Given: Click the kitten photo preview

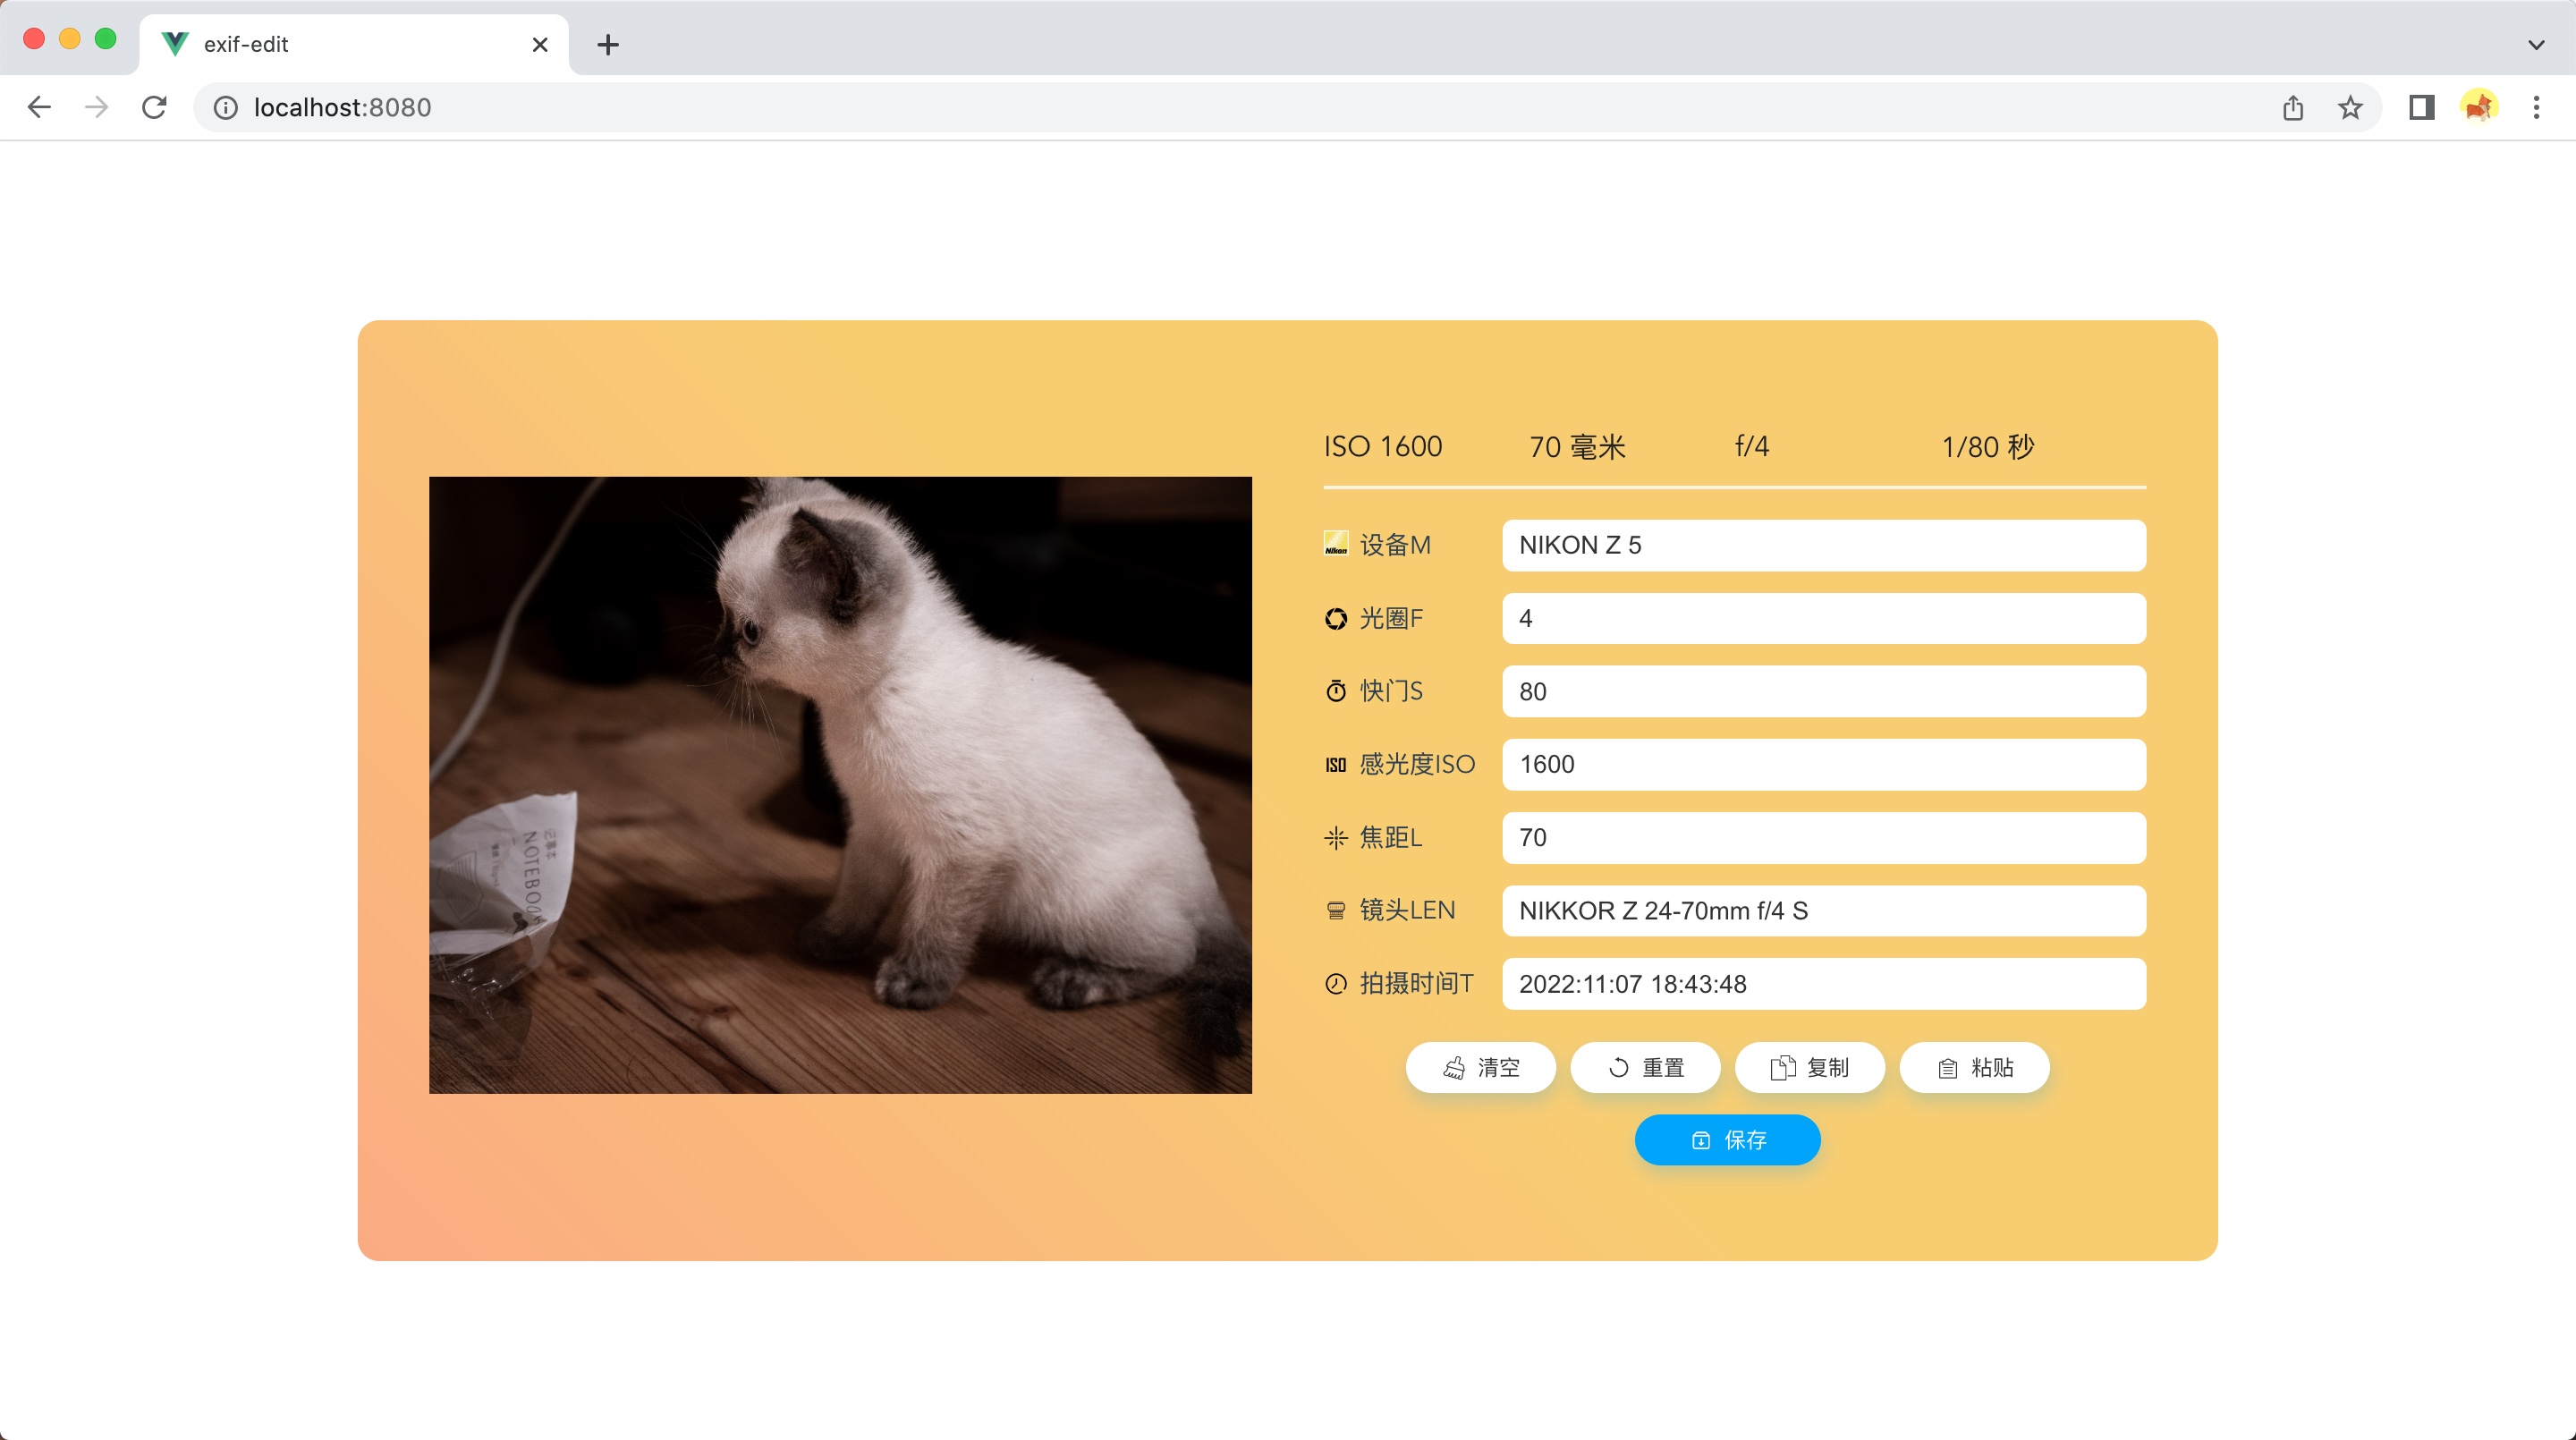Looking at the screenshot, I should [x=840, y=785].
